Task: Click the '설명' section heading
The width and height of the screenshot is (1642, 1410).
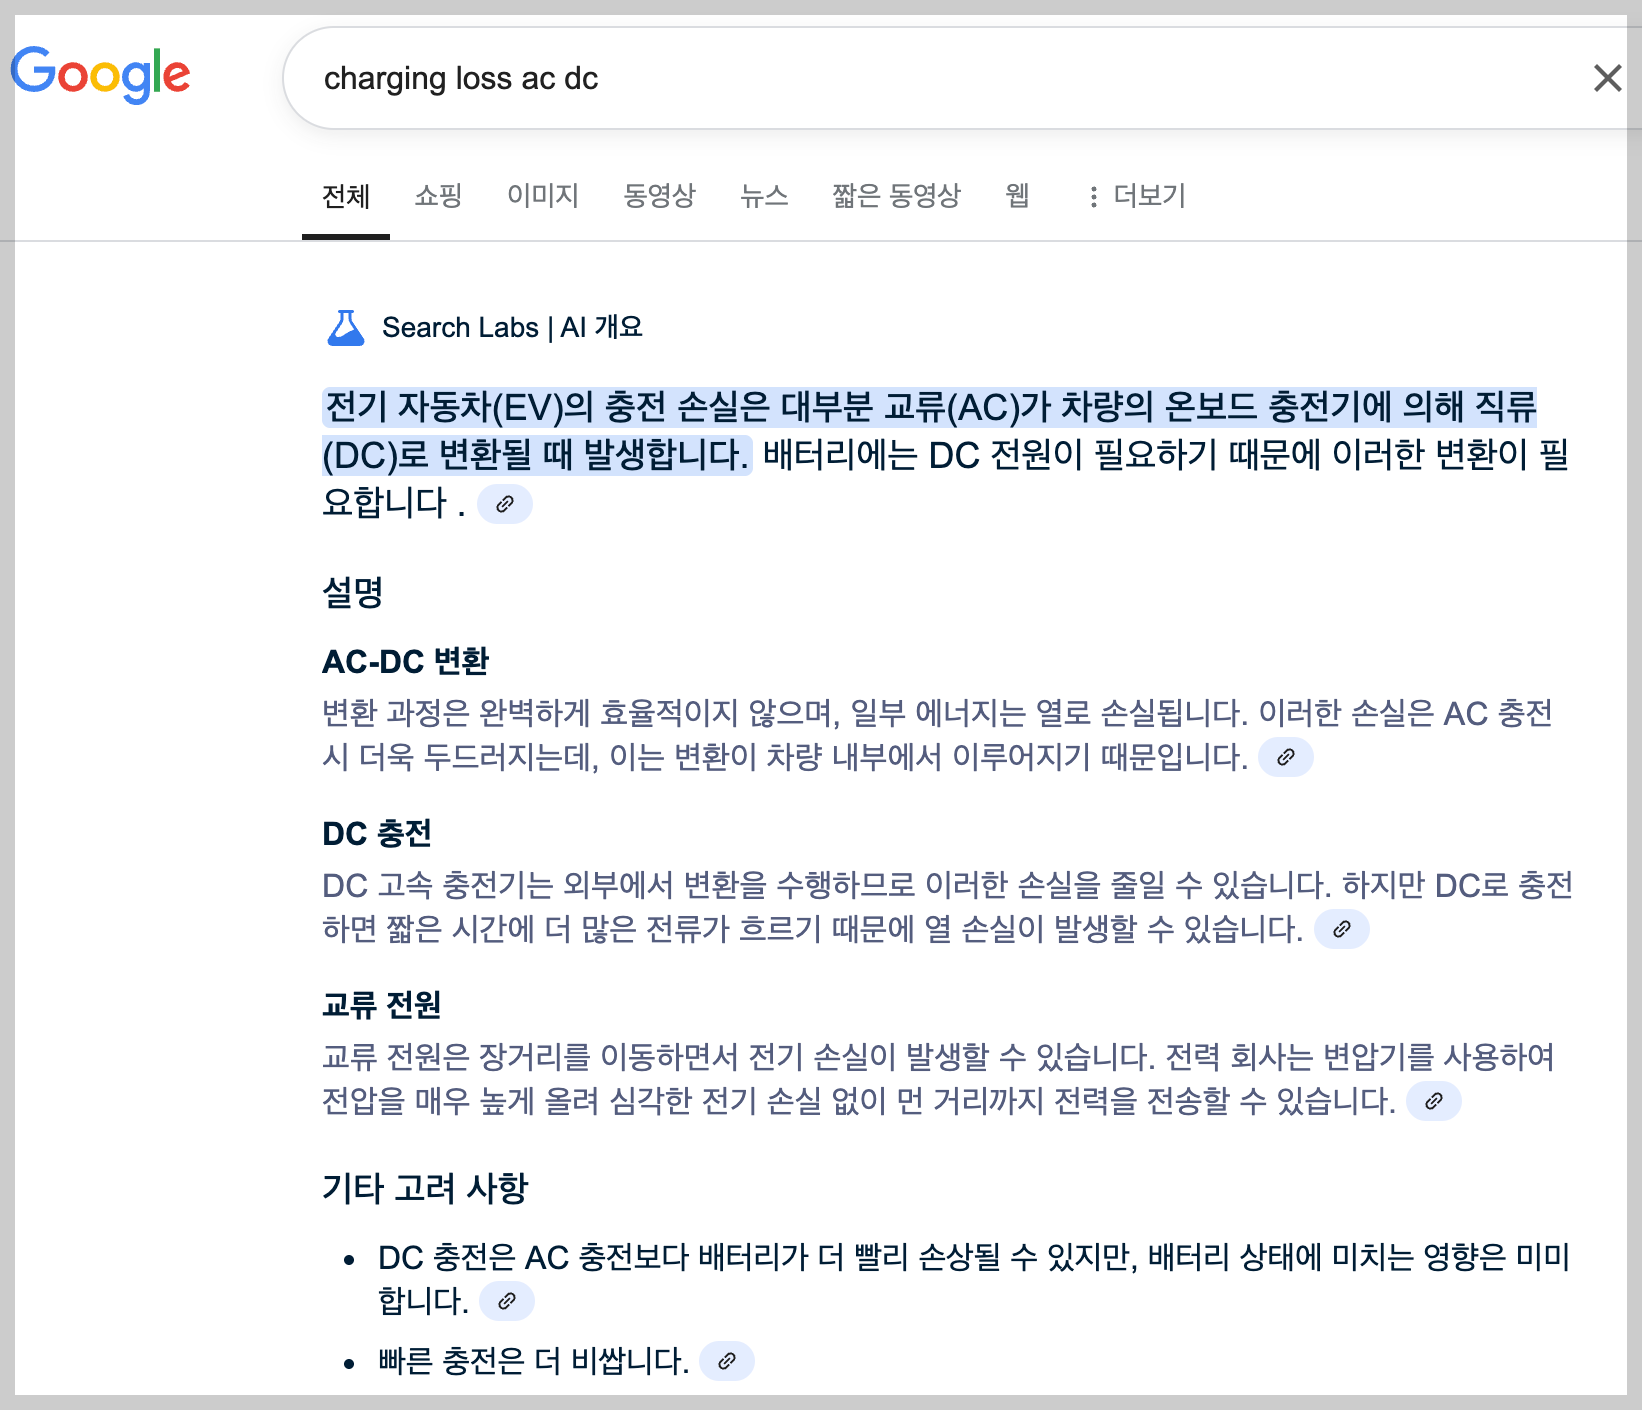Action: [x=352, y=592]
